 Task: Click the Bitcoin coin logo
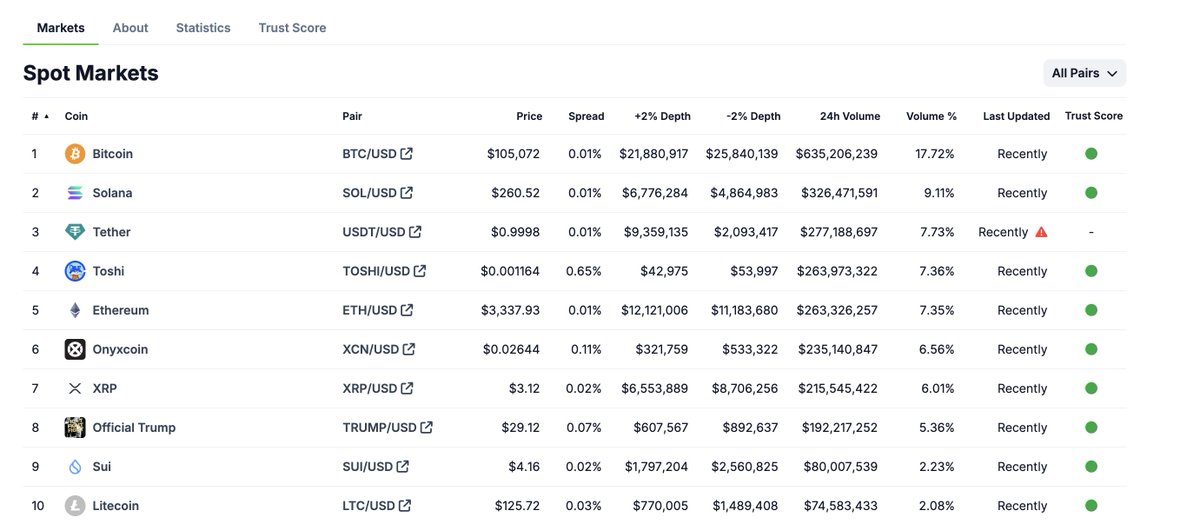click(x=75, y=154)
